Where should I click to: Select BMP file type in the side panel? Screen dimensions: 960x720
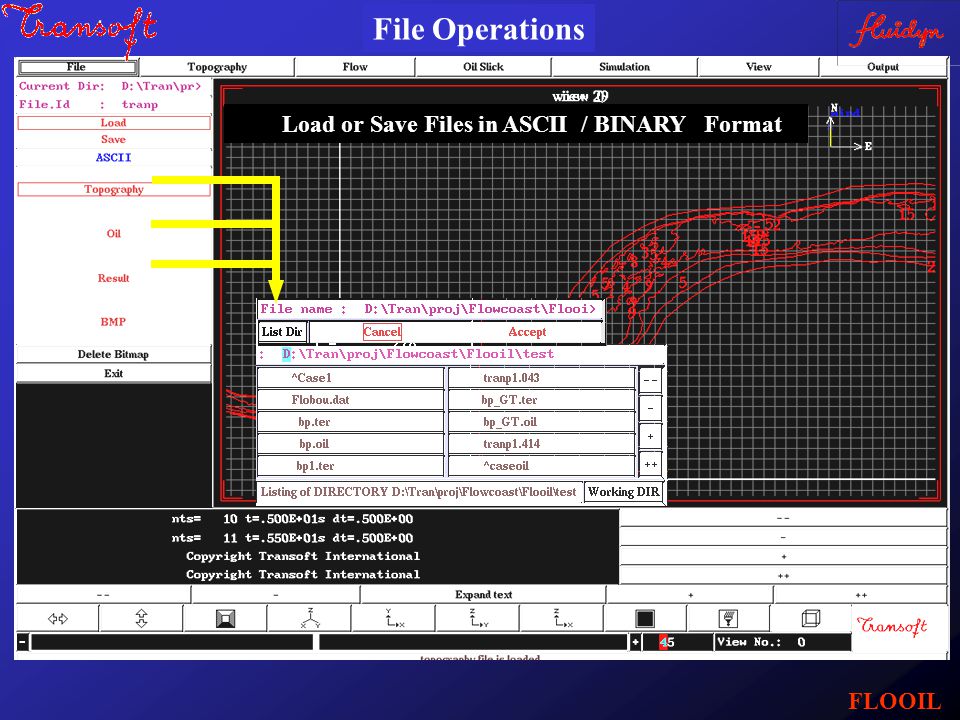114,322
